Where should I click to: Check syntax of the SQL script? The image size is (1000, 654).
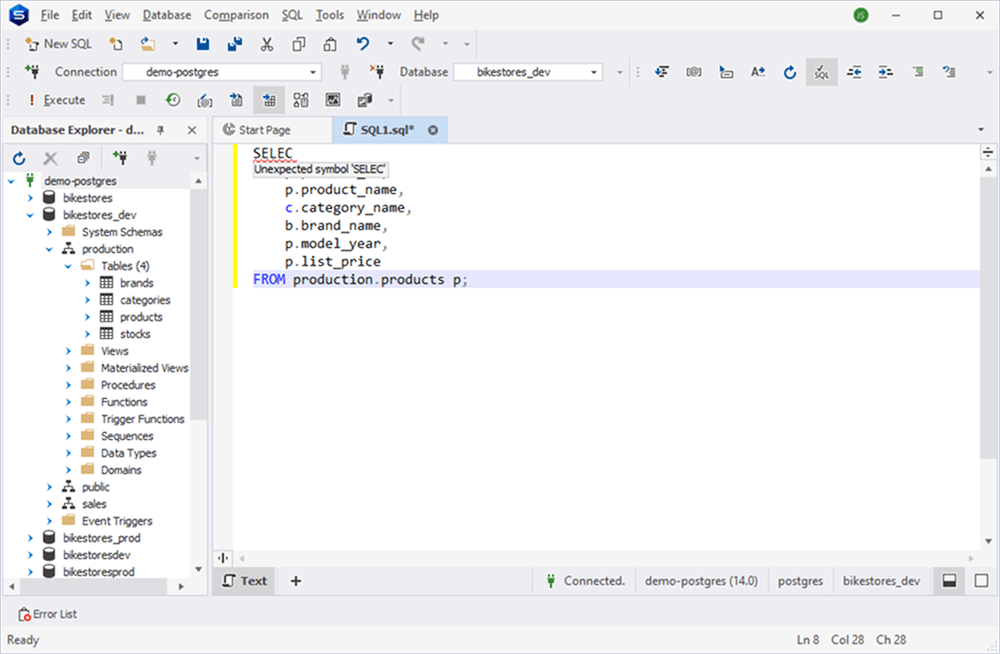[821, 72]
